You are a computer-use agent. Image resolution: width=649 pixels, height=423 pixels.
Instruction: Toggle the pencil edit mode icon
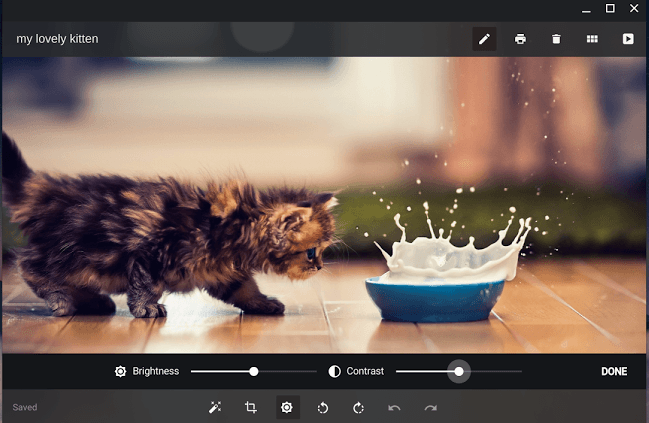tap(484, 39)
